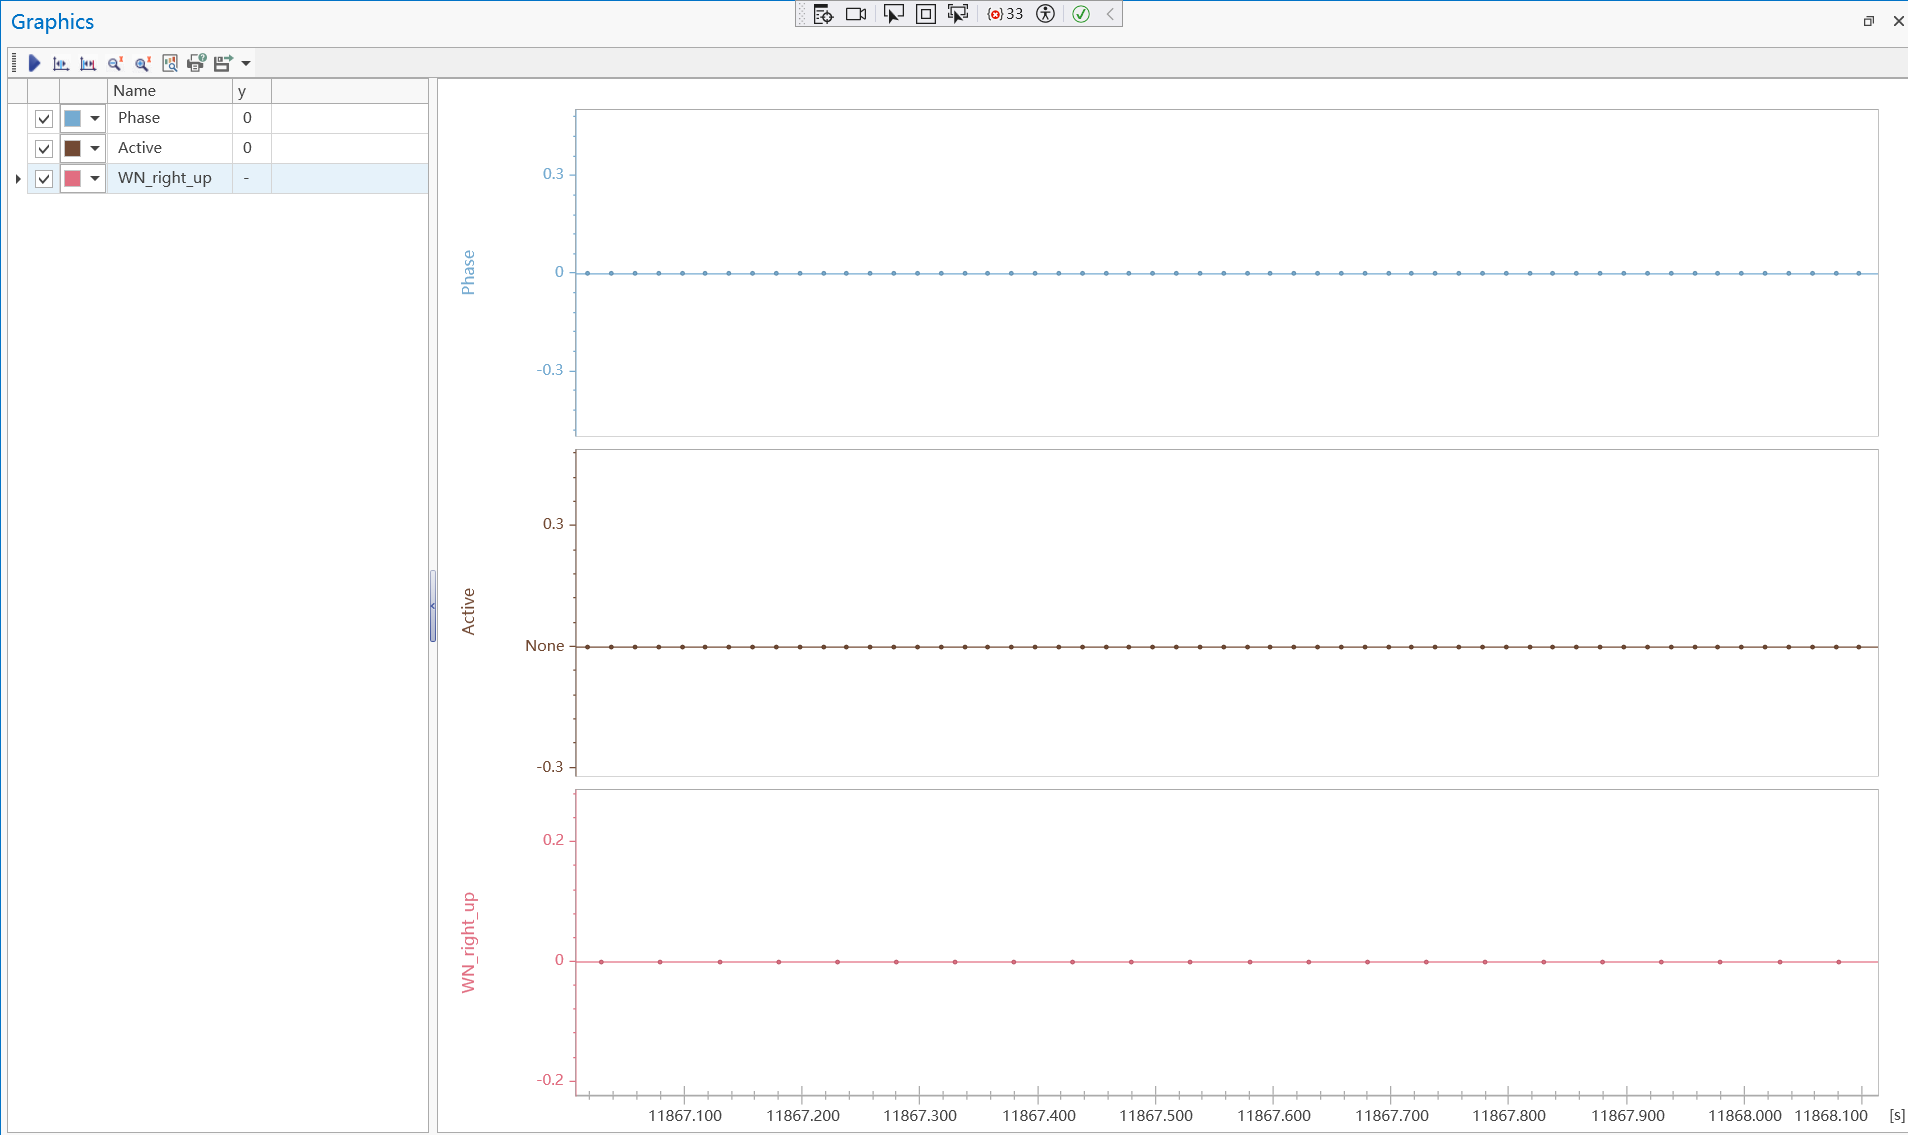Click the blue play/start display button
This screenshot has height=1135, width=1908.
34,63
